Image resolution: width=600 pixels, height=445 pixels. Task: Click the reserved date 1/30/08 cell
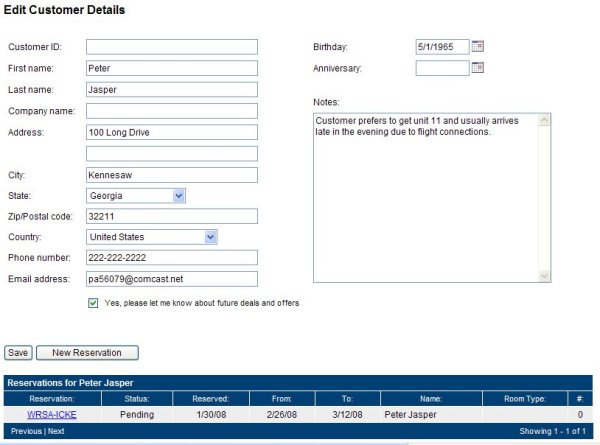[211, 414]
